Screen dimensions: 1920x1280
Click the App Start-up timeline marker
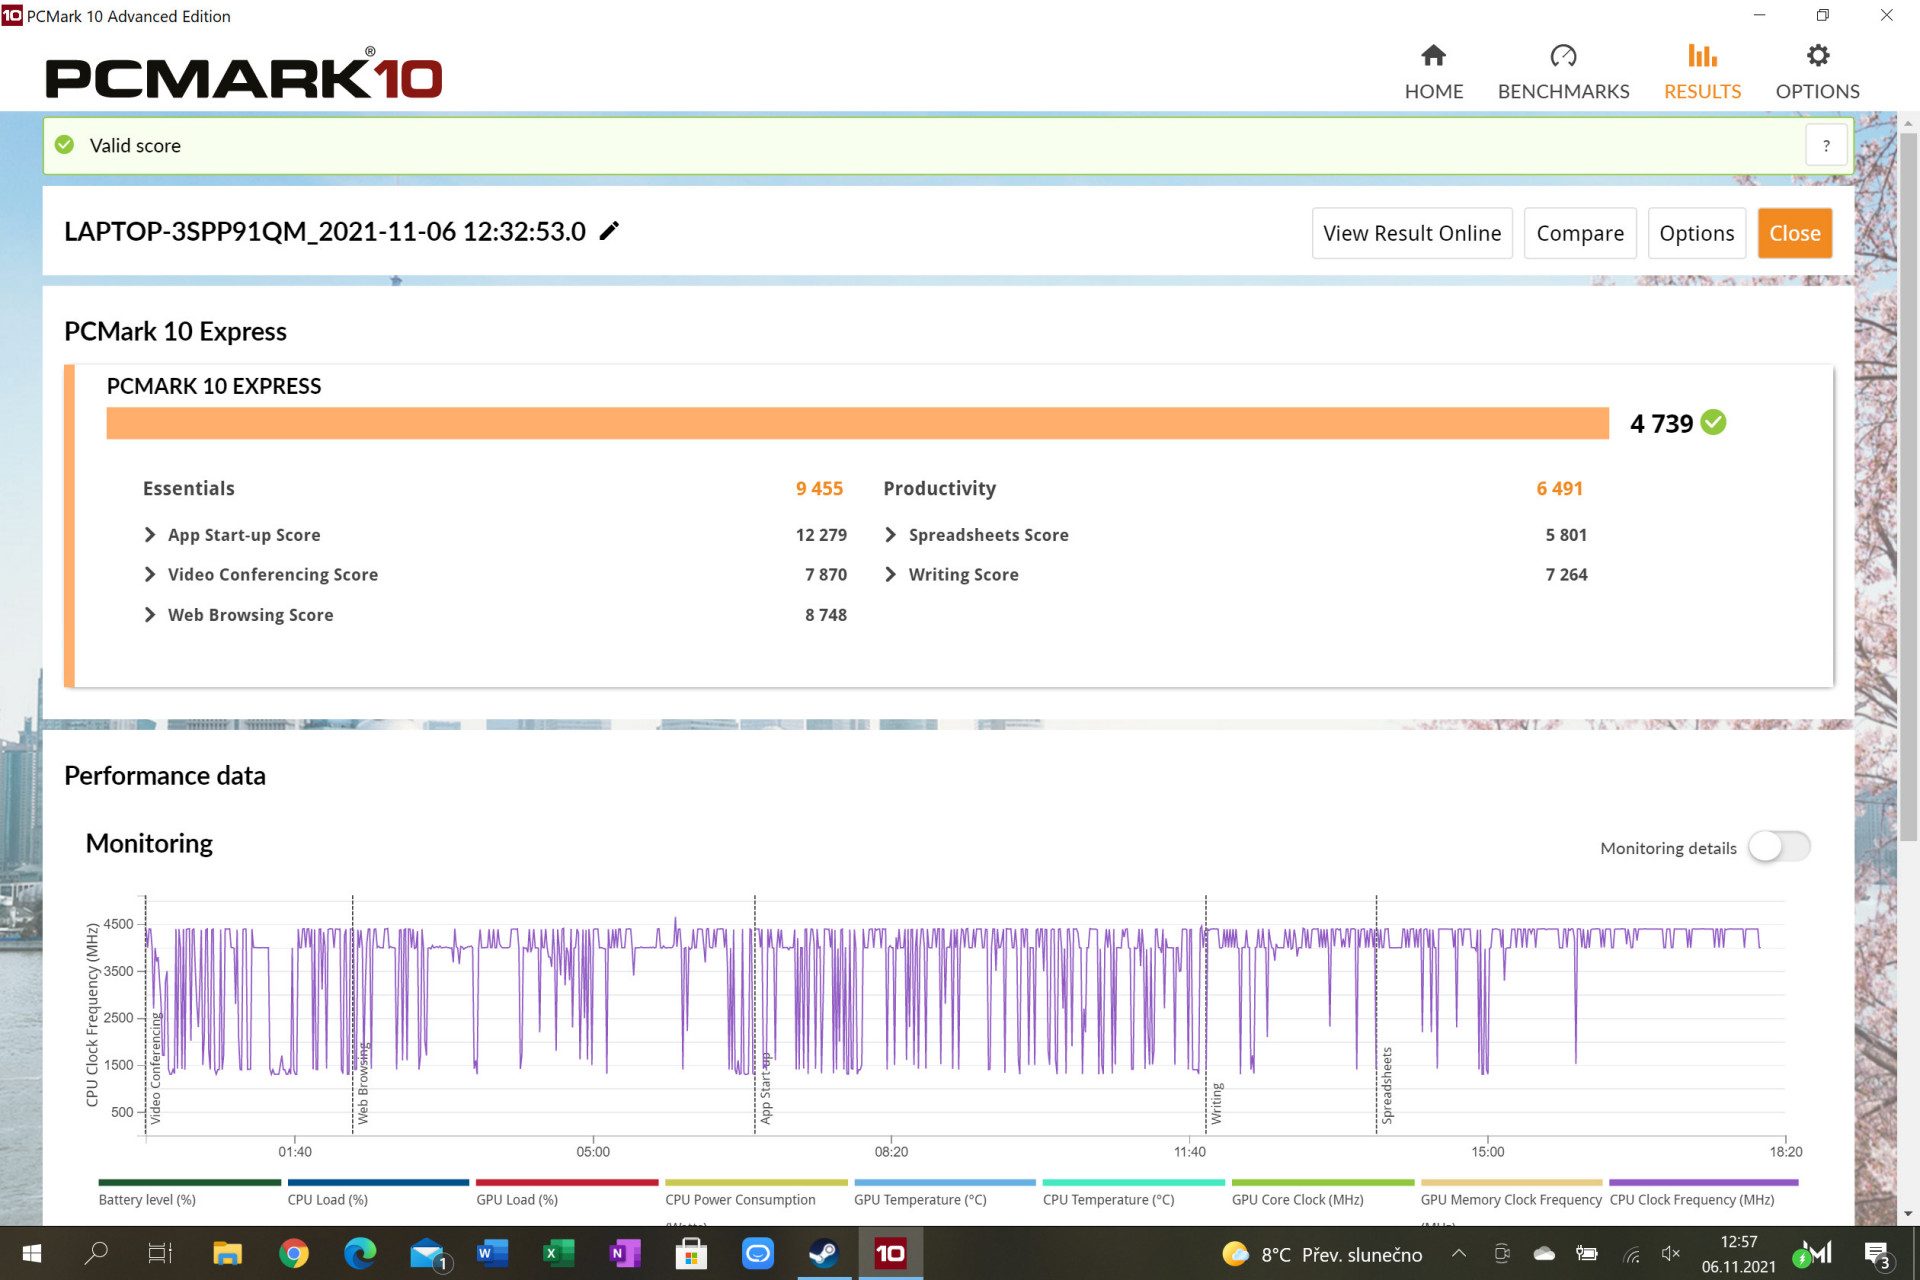click(x=765, y=1088)
